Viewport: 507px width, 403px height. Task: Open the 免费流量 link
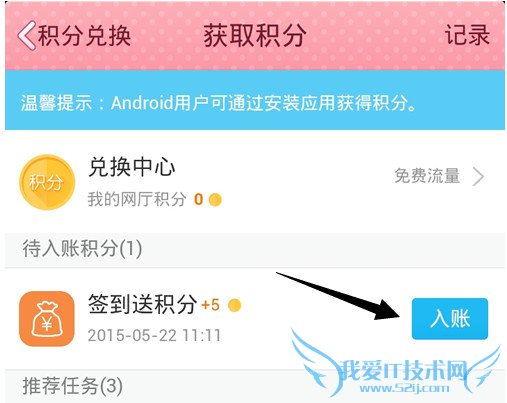click(x=427, y=176)
